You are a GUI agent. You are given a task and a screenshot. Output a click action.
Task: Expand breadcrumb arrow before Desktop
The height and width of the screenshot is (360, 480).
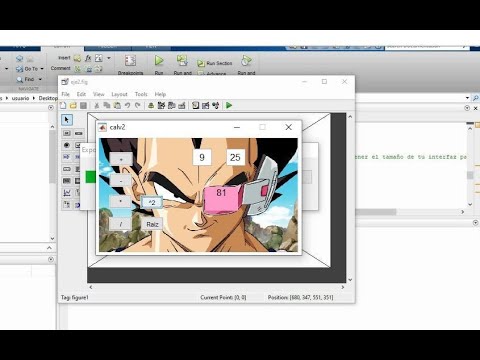34,98
